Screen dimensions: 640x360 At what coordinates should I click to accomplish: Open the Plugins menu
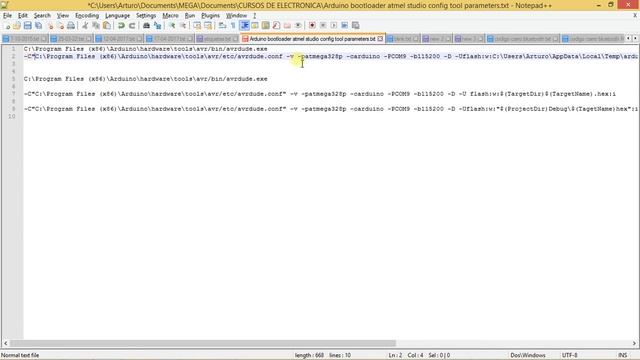(211, 16)
